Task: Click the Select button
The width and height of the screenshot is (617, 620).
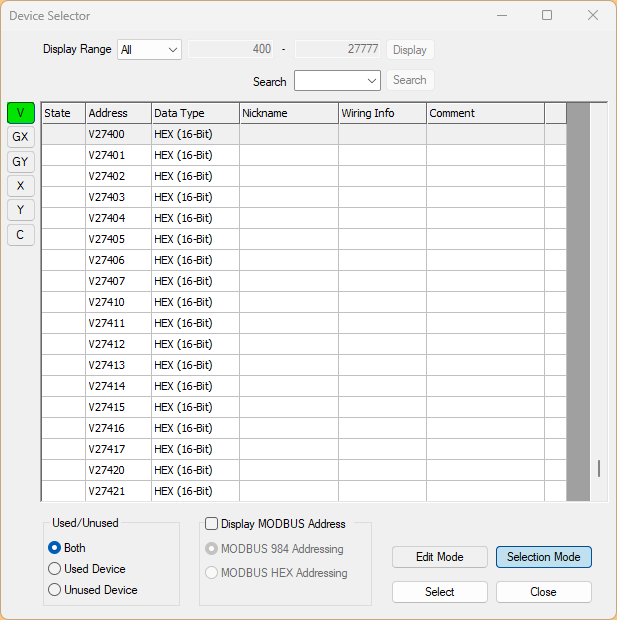Action: click(439, 592)
